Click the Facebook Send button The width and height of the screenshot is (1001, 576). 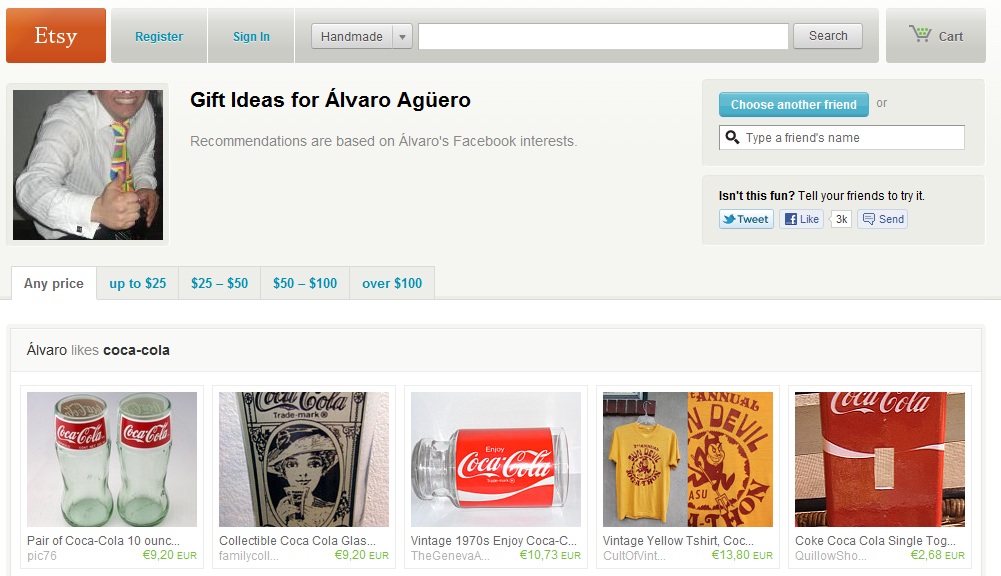tap(882, 219)
